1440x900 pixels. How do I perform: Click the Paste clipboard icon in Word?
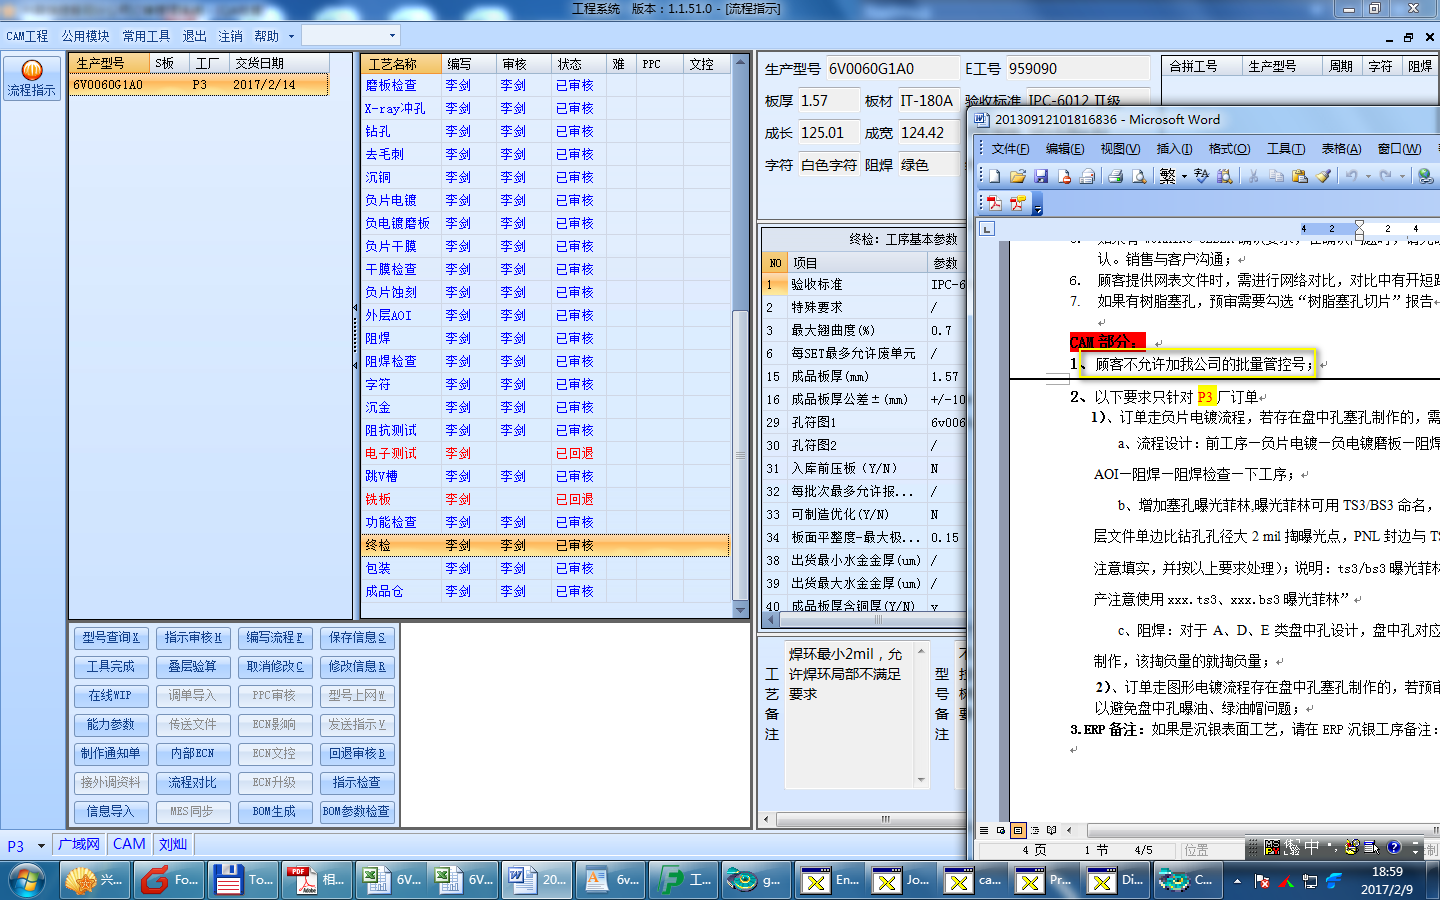1300,176
